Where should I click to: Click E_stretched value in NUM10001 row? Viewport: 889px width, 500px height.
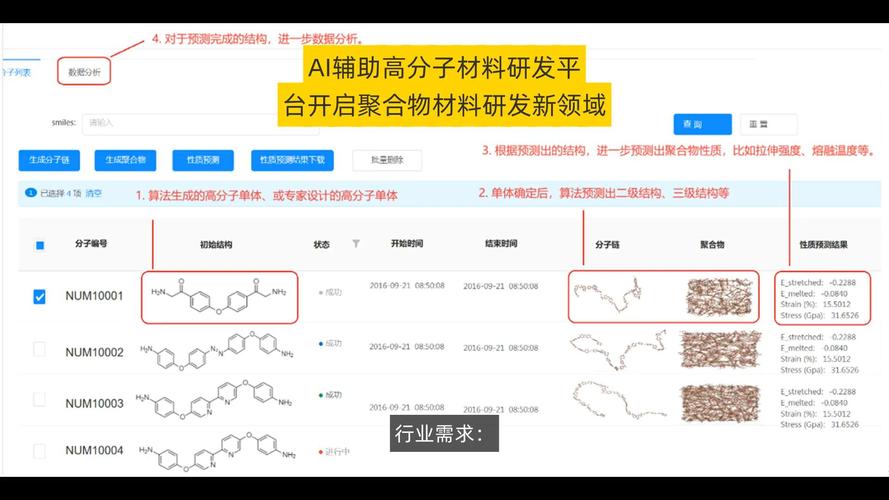point(842,282)
